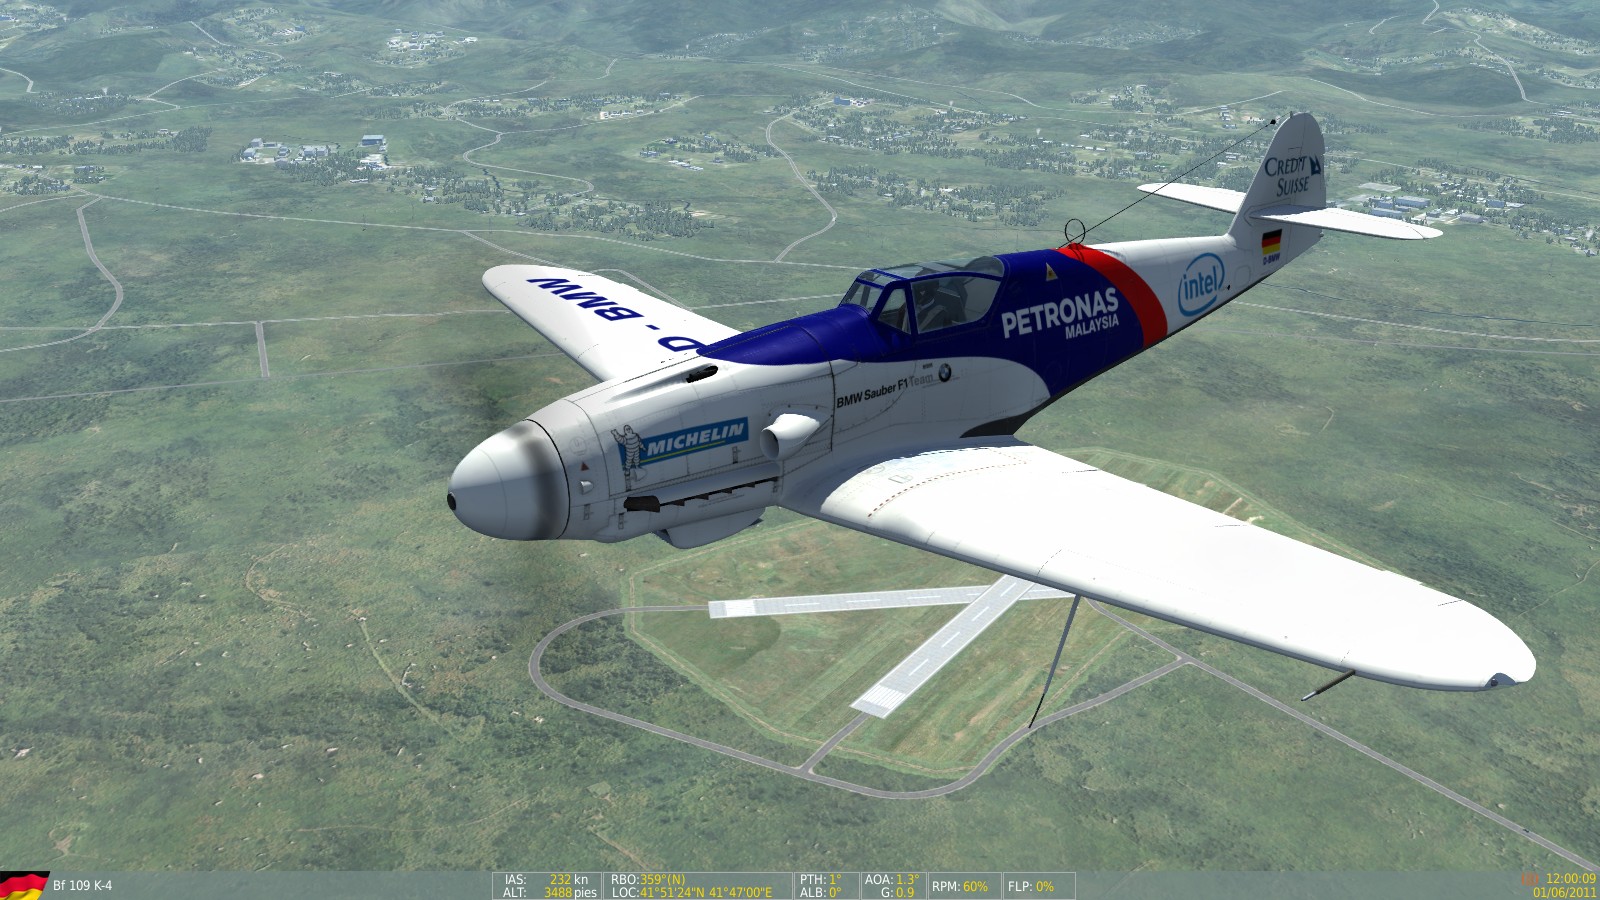Click the AOA 1.3° readout

point(892,879)
